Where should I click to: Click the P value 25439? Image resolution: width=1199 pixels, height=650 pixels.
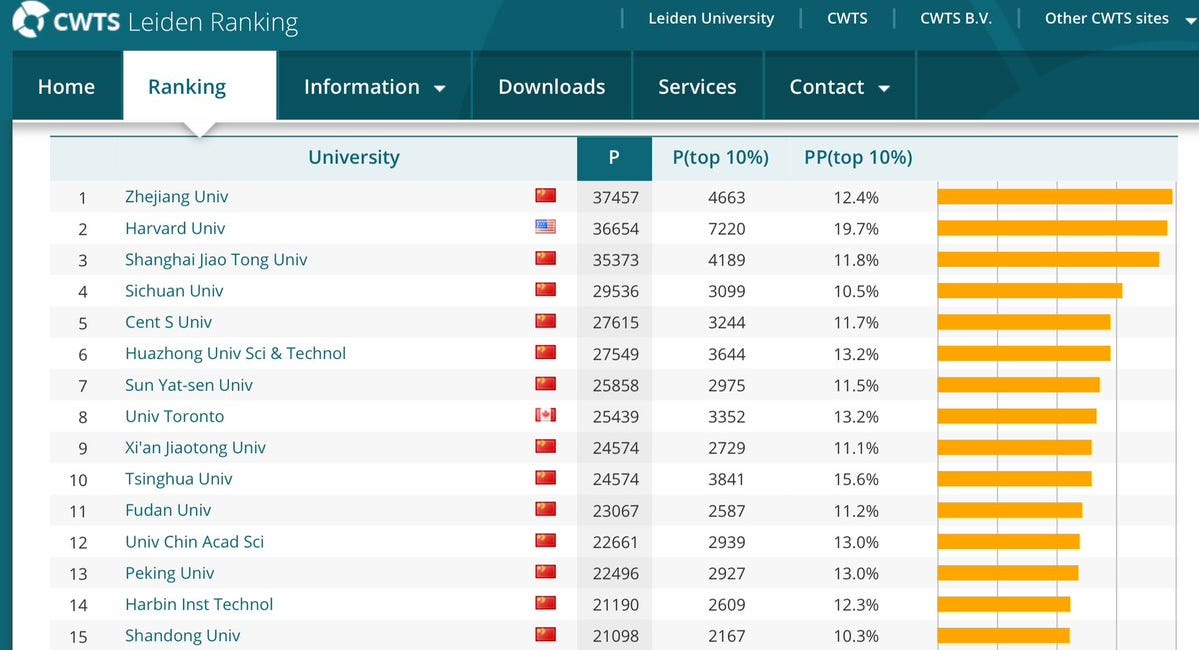pos(616,417)
